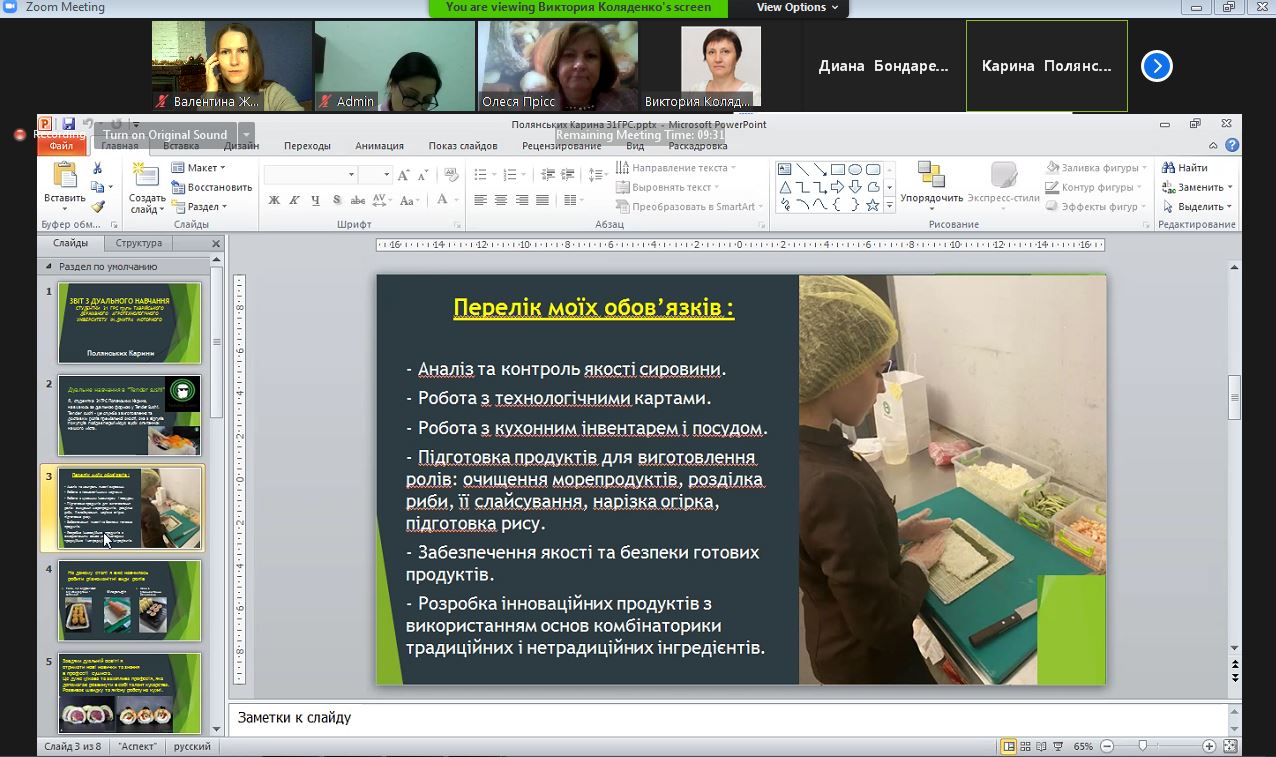Click the Упорядочить arrange icon
1276x757 pixels.
(931, 176)
